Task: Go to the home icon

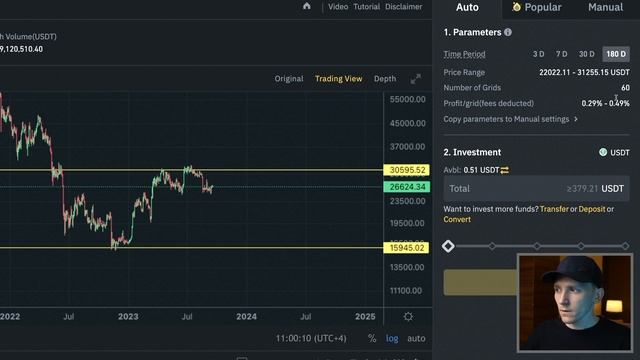Action: tap(307, 6)
